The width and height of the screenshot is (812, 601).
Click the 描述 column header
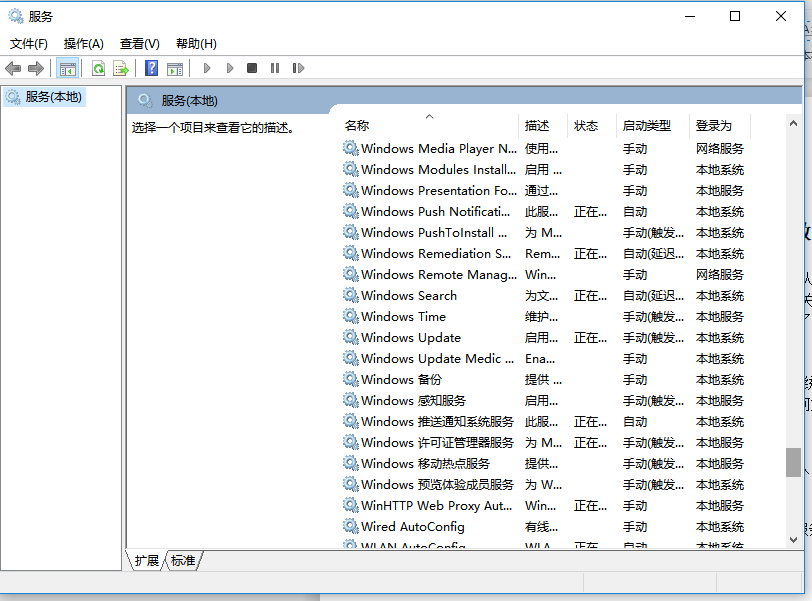[544, 126]
